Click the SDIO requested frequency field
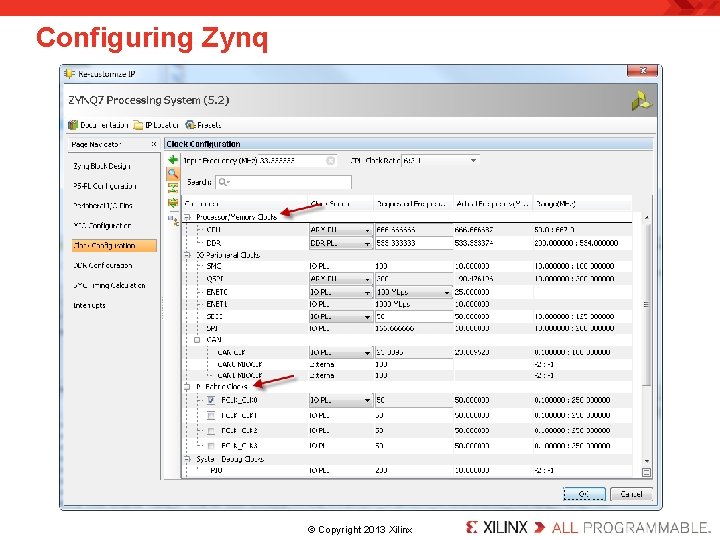The image size is (720, 540). click(414, 317)
